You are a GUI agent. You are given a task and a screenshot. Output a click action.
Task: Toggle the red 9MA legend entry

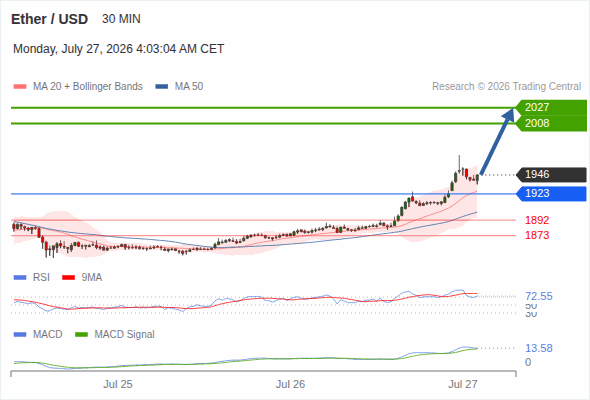pyautogui.click(x=82, y=277)
